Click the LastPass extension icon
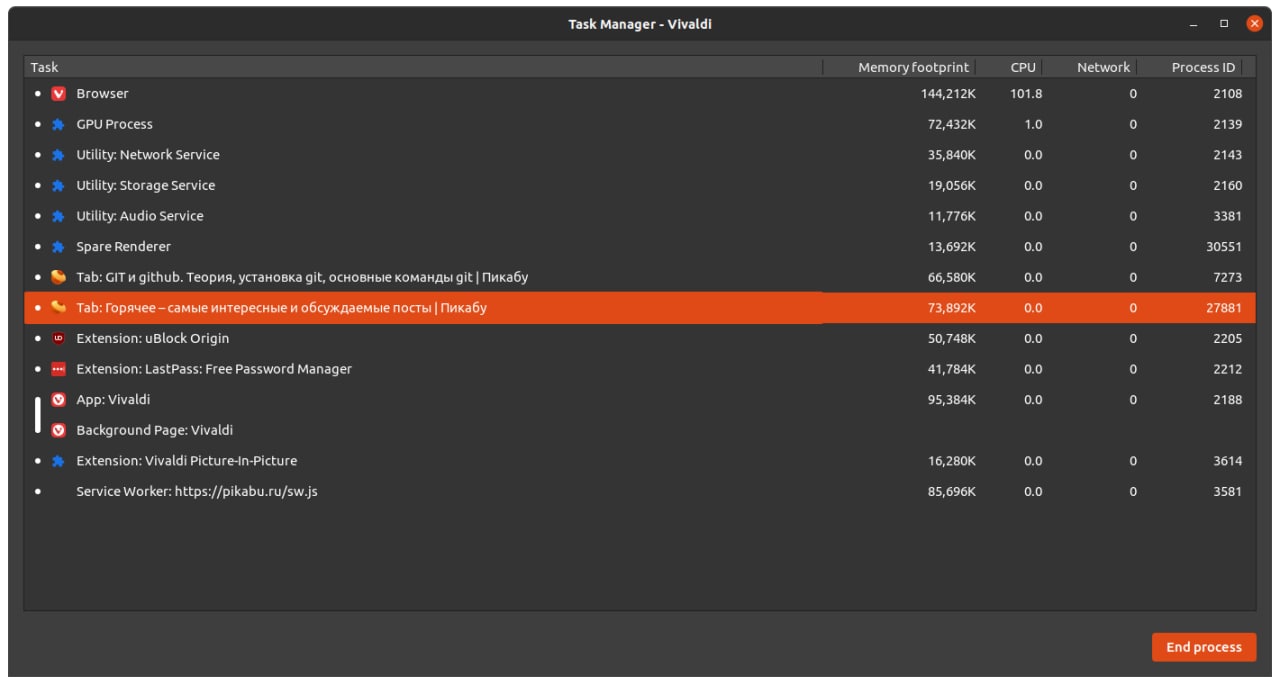This screenshot has height=685, width=1280. click(x=58, y=369)
